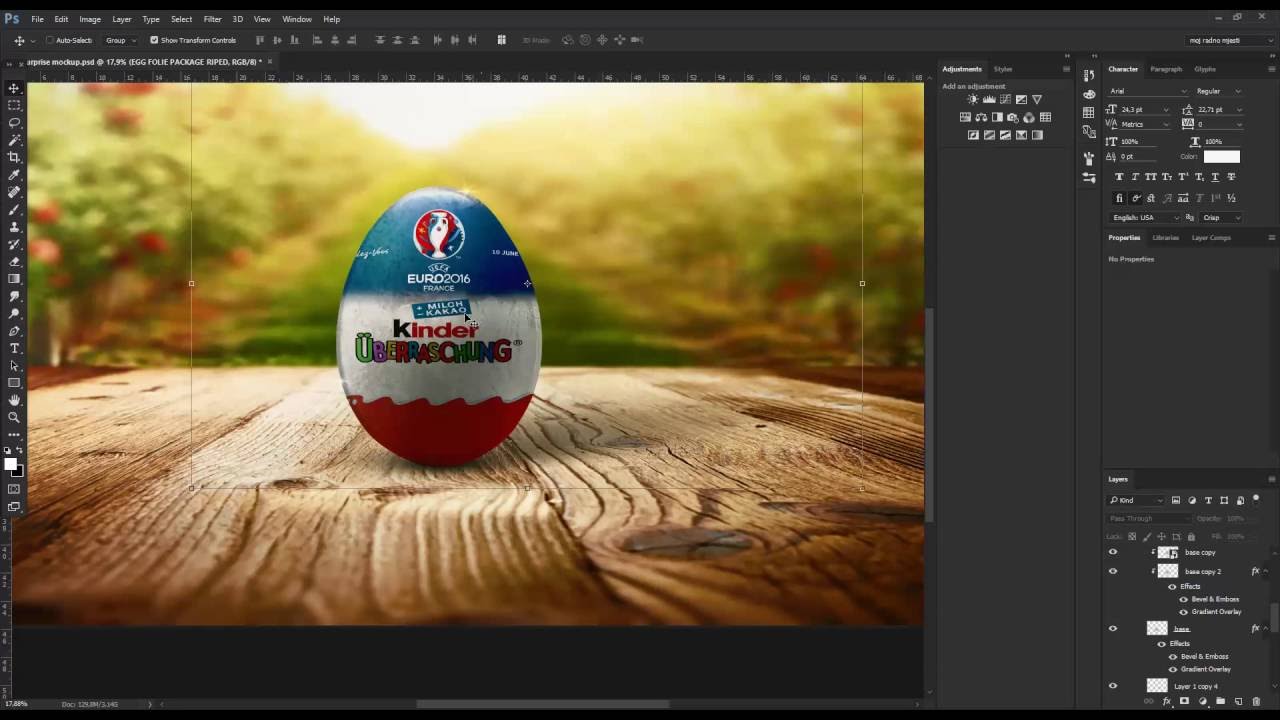Click the base copy 2 layer thumbnail

point(1167,571)
